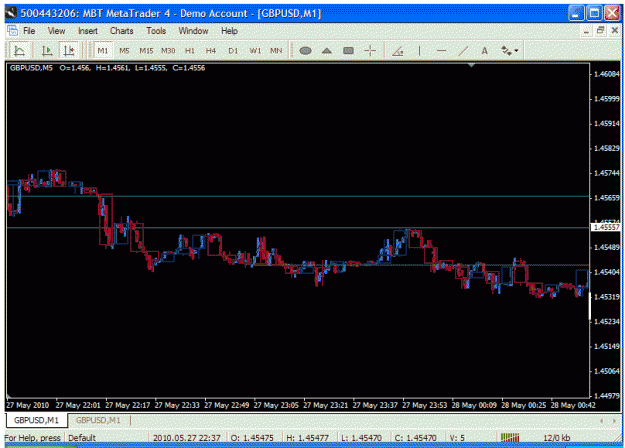Click the GBPUSD,M5 chart header label

pos(31,68)
